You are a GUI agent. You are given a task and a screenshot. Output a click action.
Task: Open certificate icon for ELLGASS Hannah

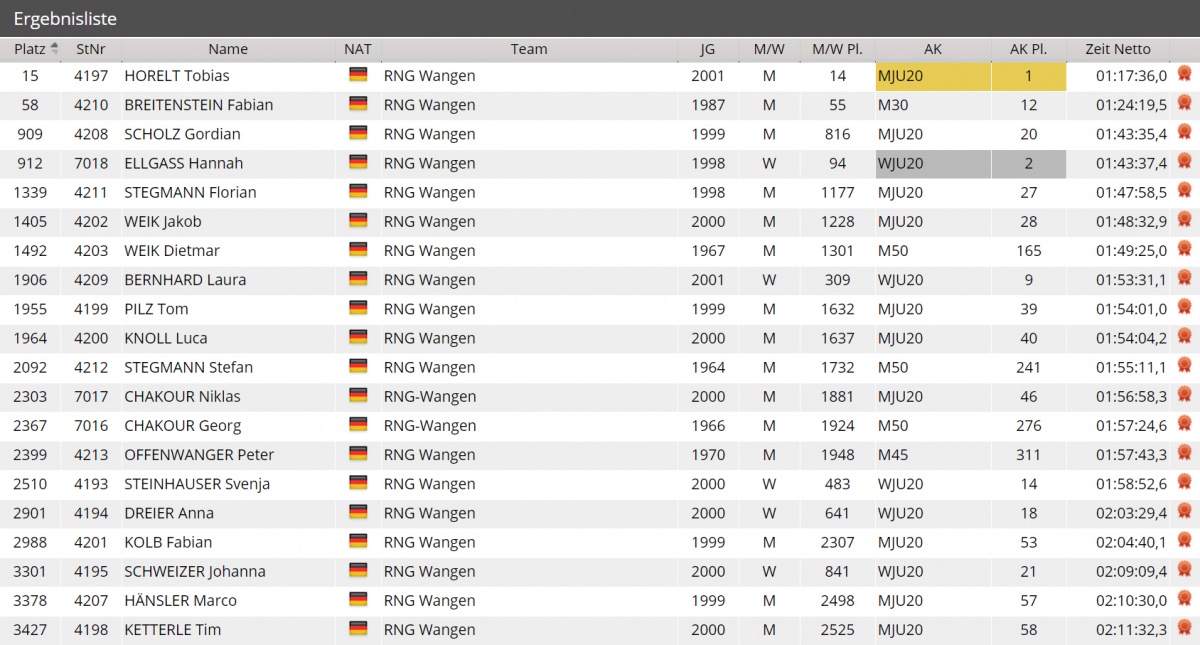pos(1185,161)
